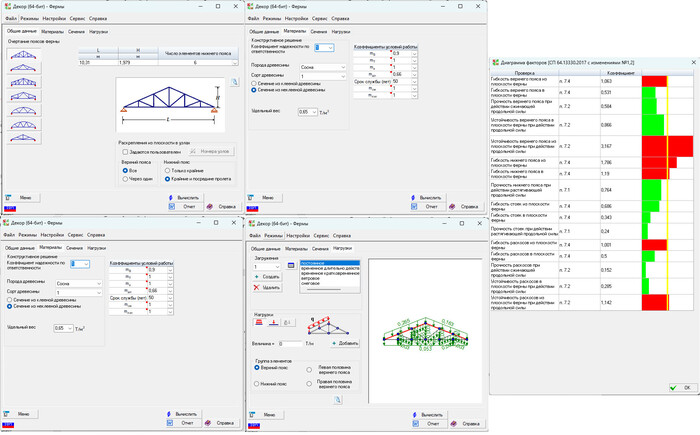The width and height of the screenshot is (700, 435).
Task: Click the Величина load value input field
Action: click(x=291, y=344)
